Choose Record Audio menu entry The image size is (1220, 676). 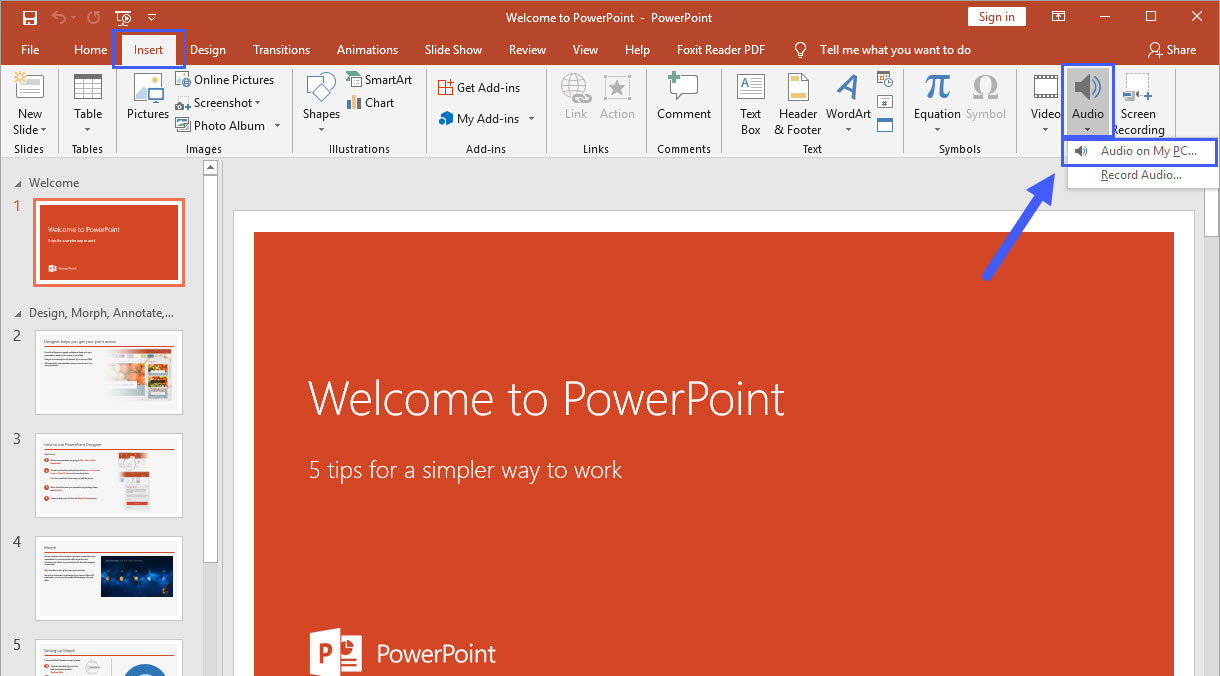click(x=1141, y=175)
